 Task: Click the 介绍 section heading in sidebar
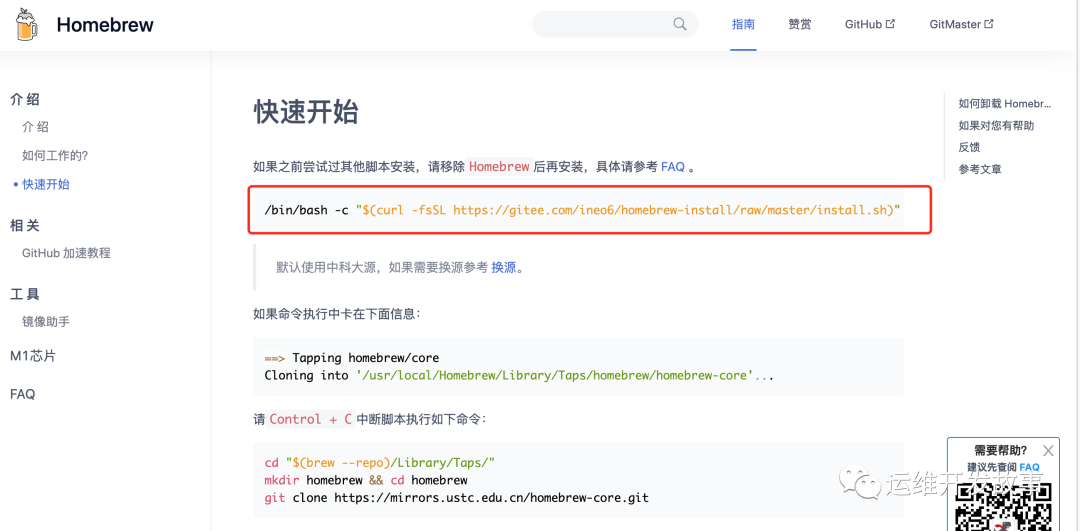(x=25, y=99)
